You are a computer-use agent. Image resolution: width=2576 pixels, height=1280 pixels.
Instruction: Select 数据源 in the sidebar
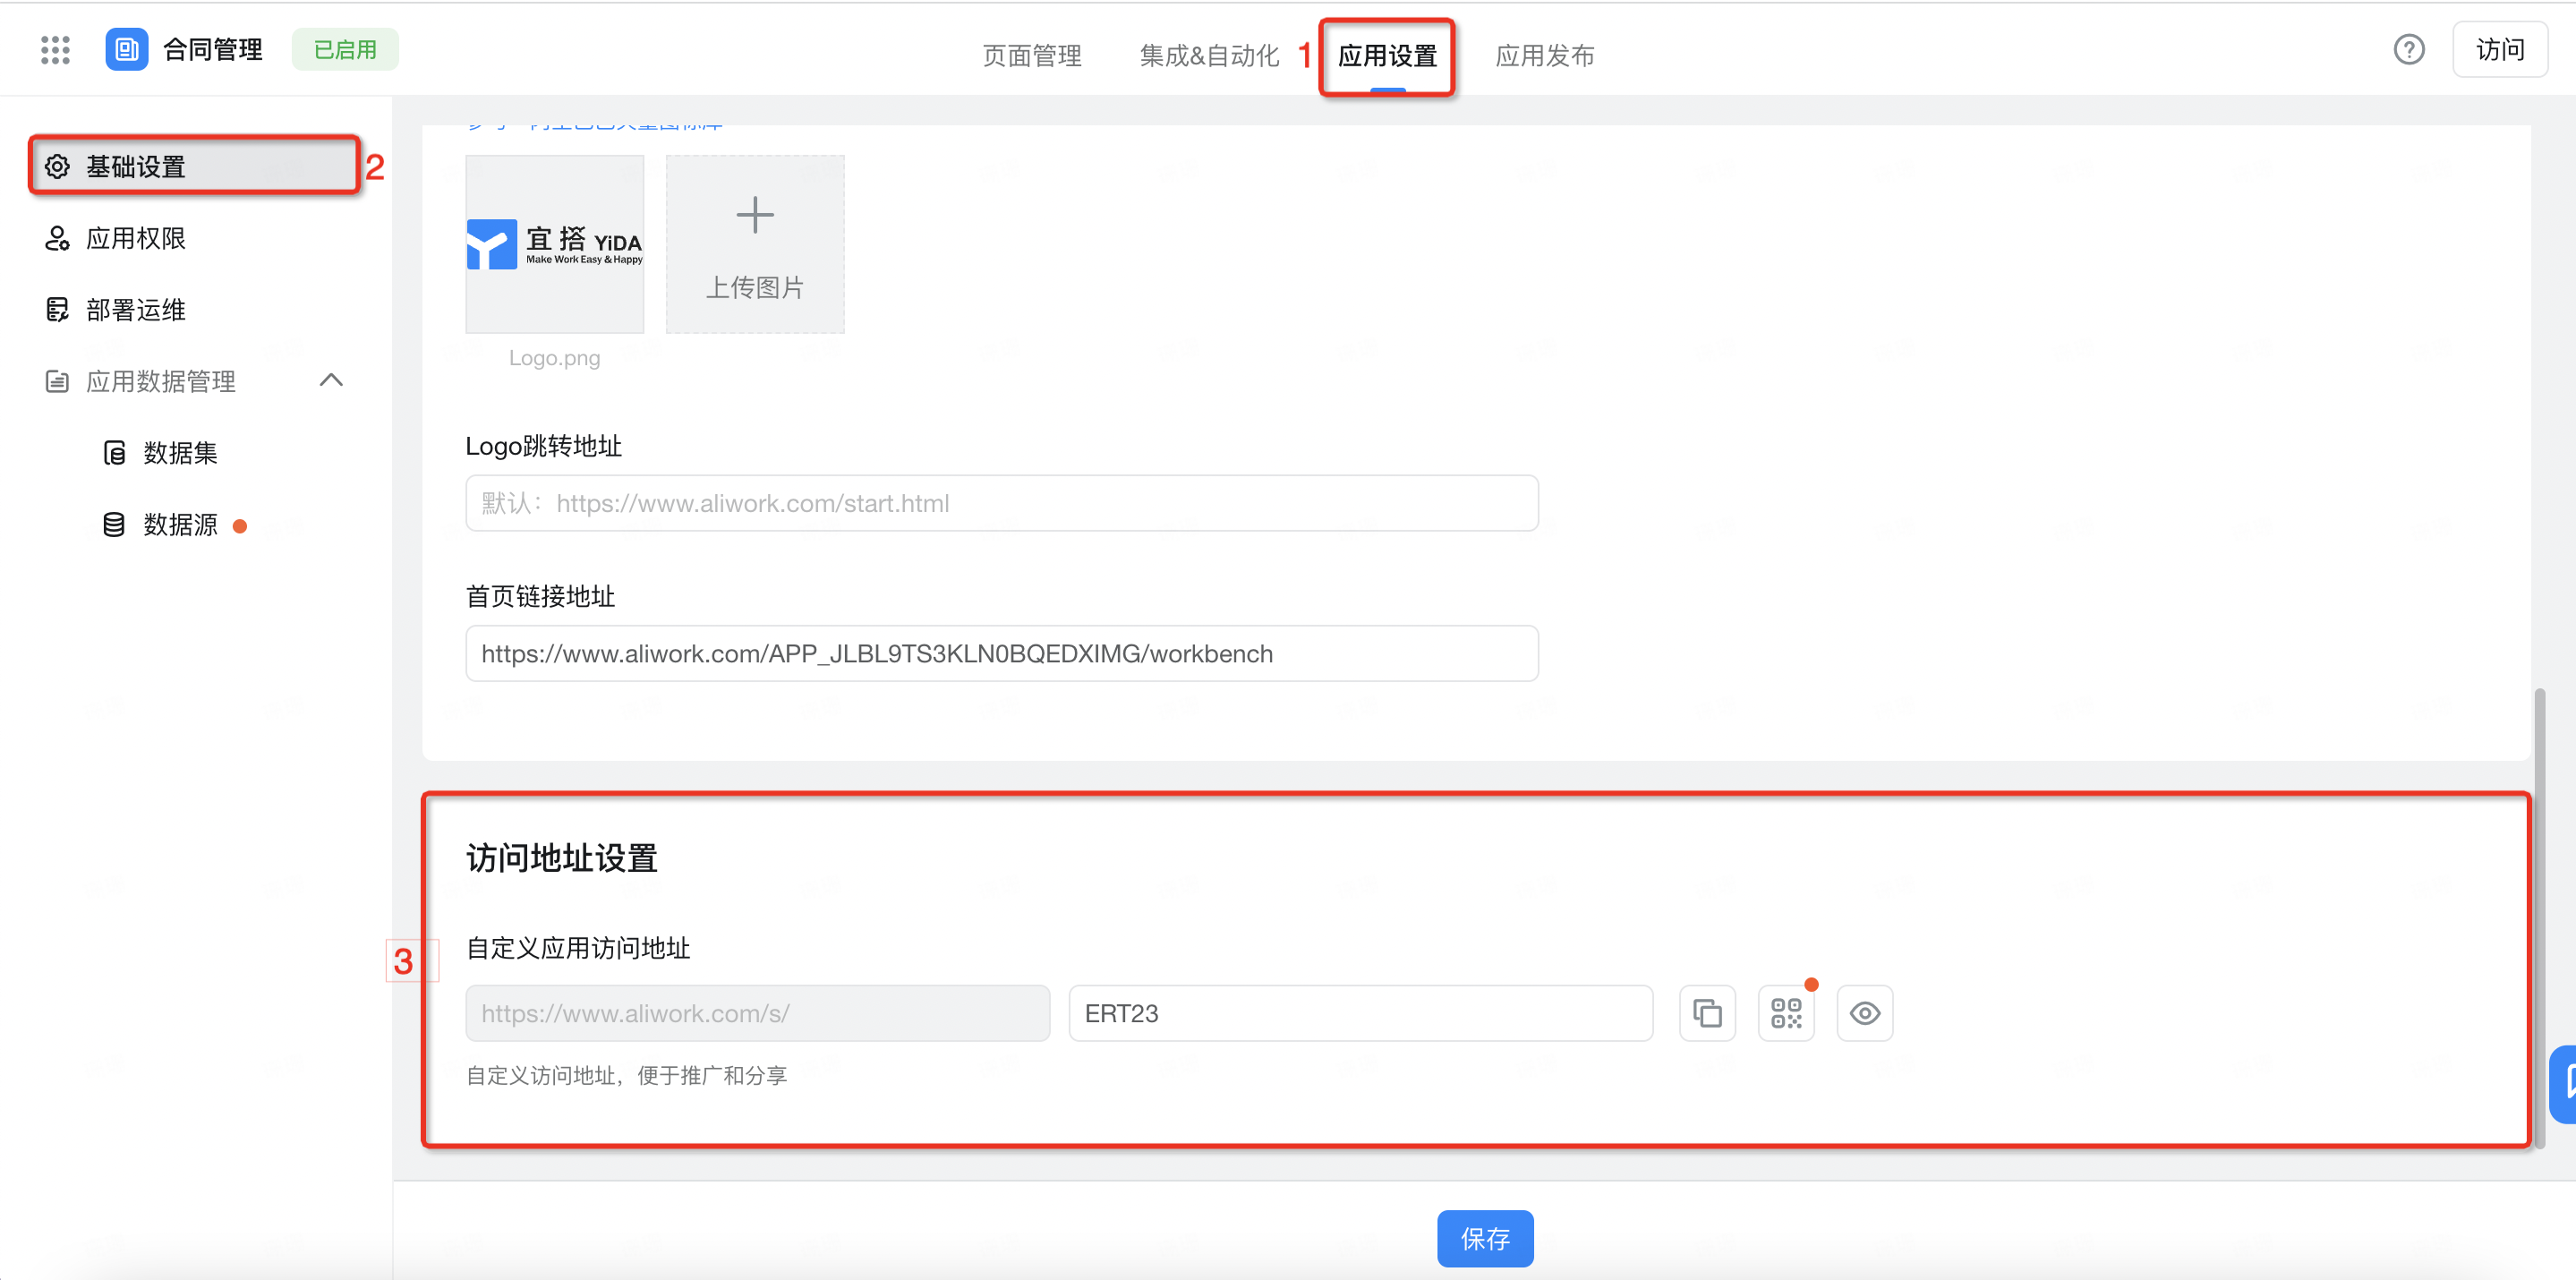click(180, 525)
